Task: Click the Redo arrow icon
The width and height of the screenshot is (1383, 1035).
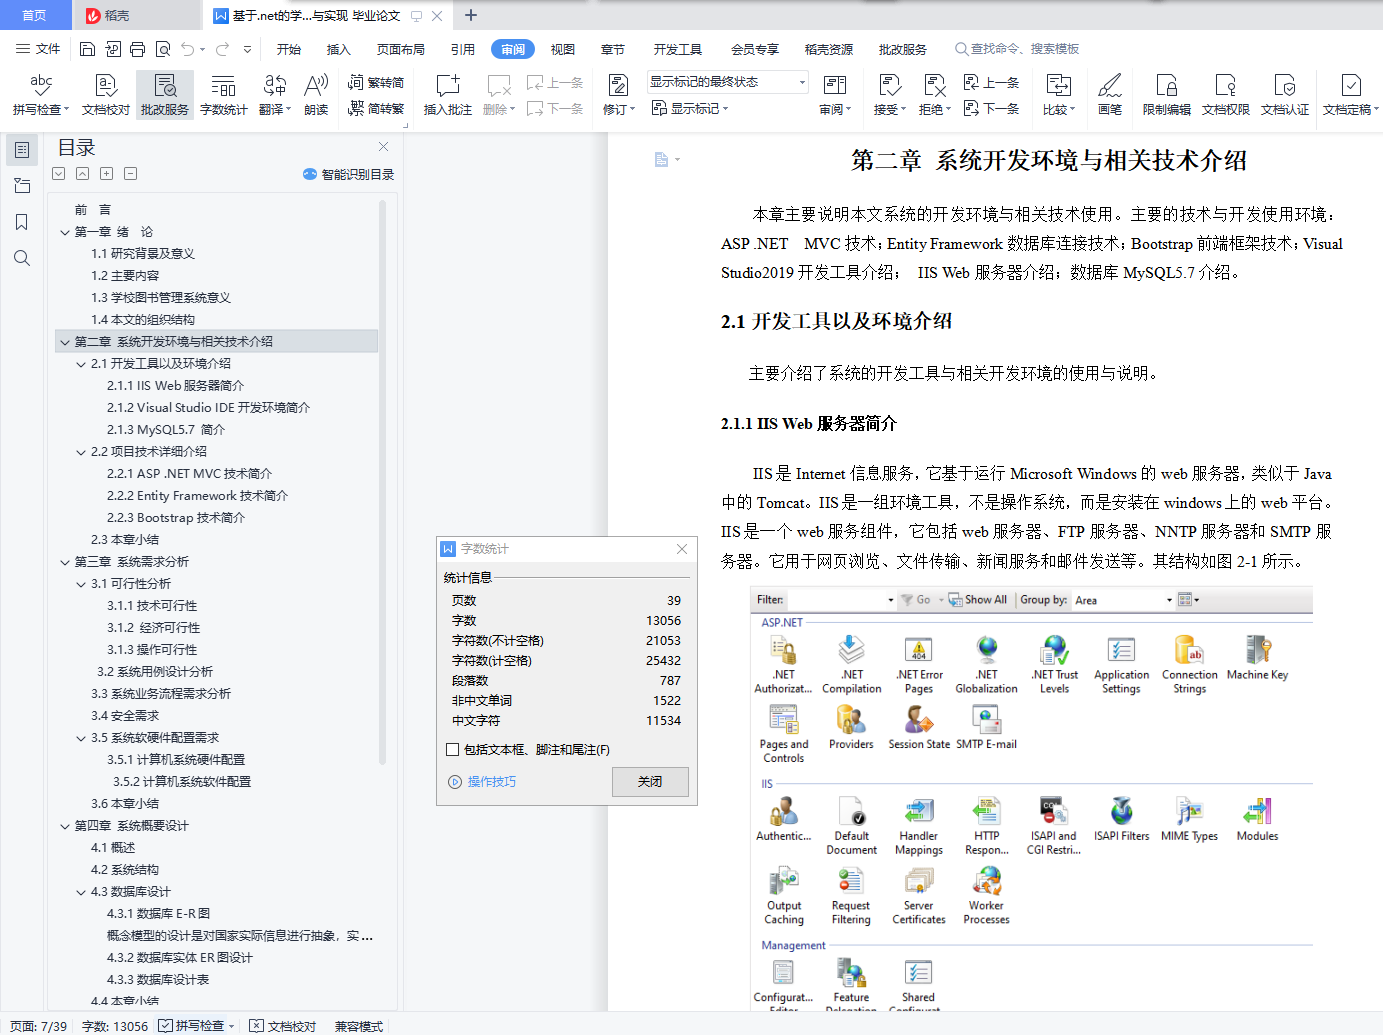Action: click(222, 49)
